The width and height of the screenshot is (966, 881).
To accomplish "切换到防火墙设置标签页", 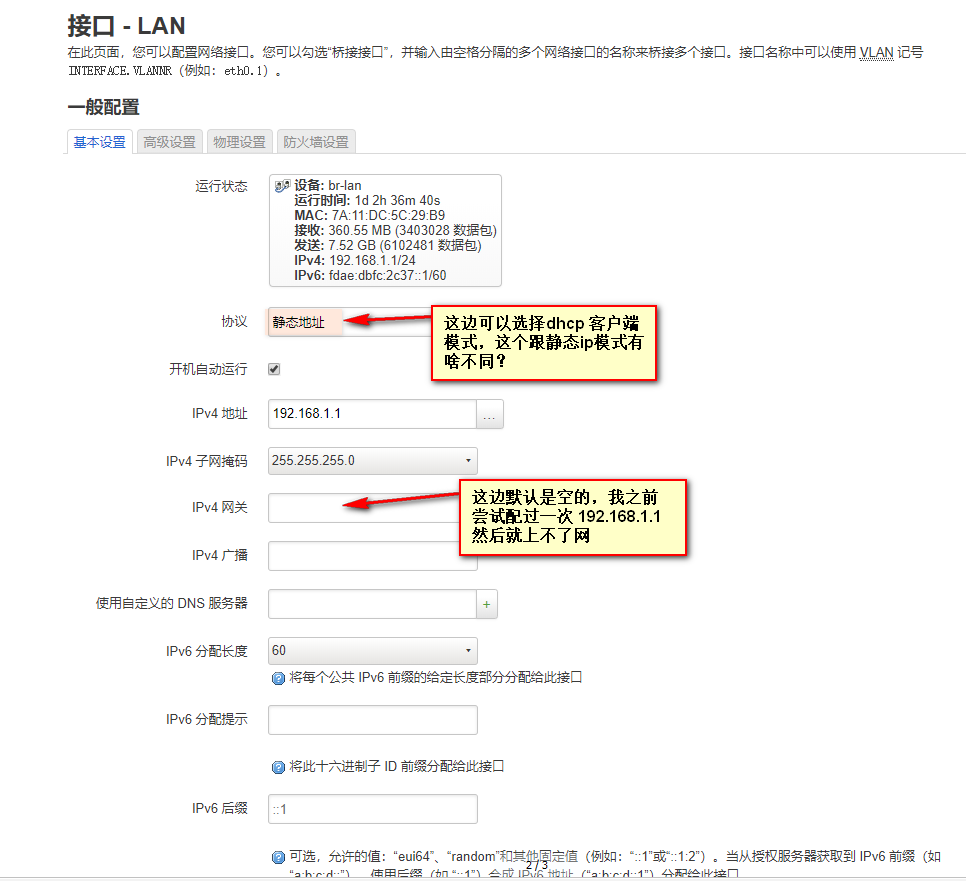I will pyautogui.click(x=316, y=141).
